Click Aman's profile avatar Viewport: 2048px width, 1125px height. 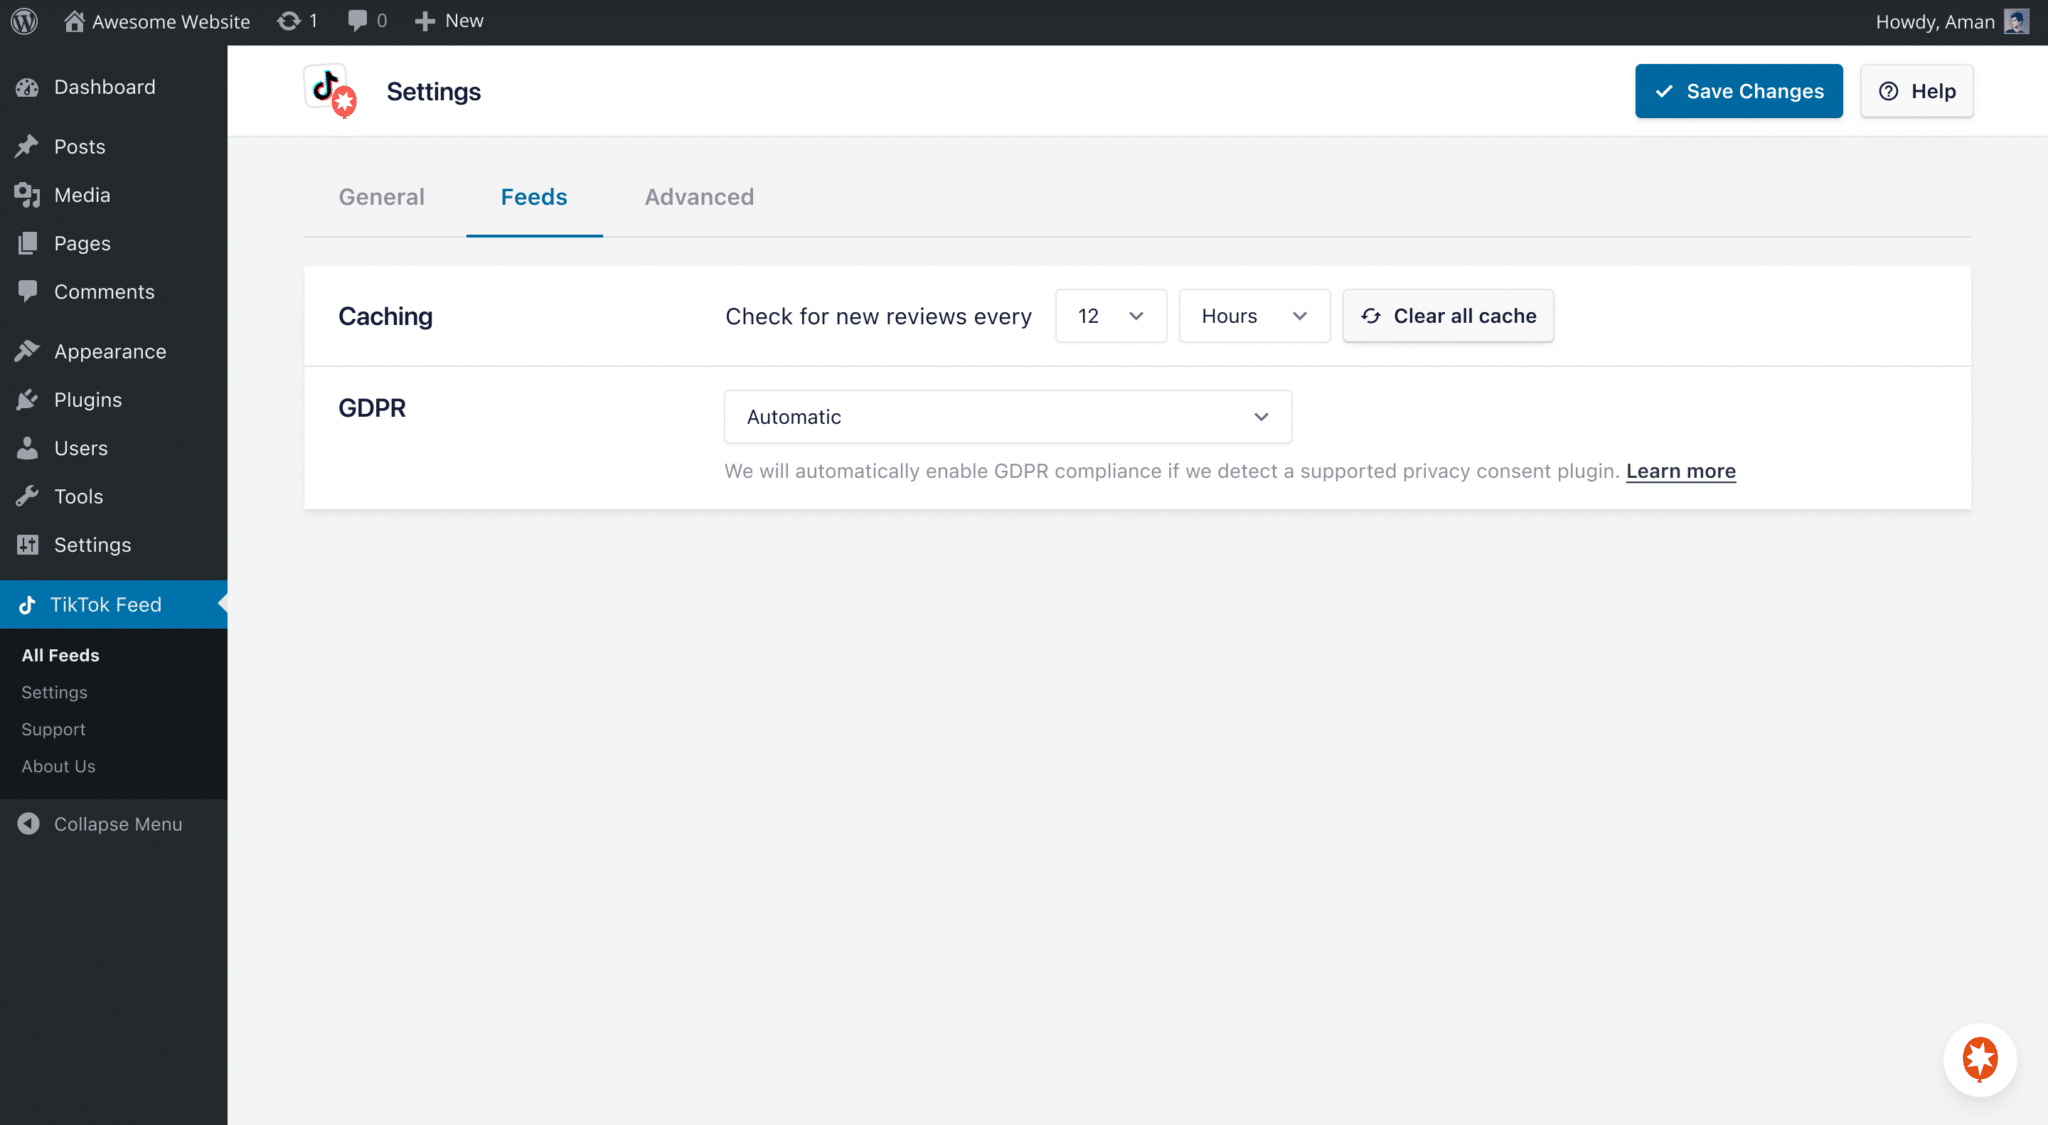coord(2016,21)
